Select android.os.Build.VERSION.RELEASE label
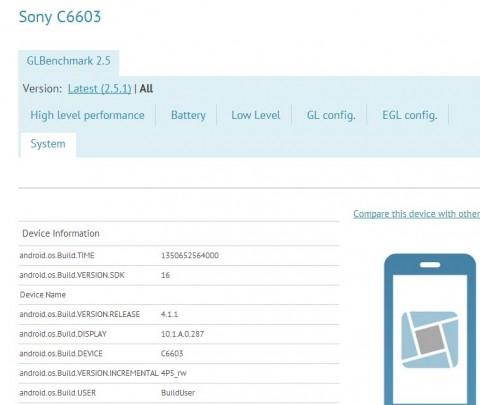480x405 pixels. click(x=80, y=314)
